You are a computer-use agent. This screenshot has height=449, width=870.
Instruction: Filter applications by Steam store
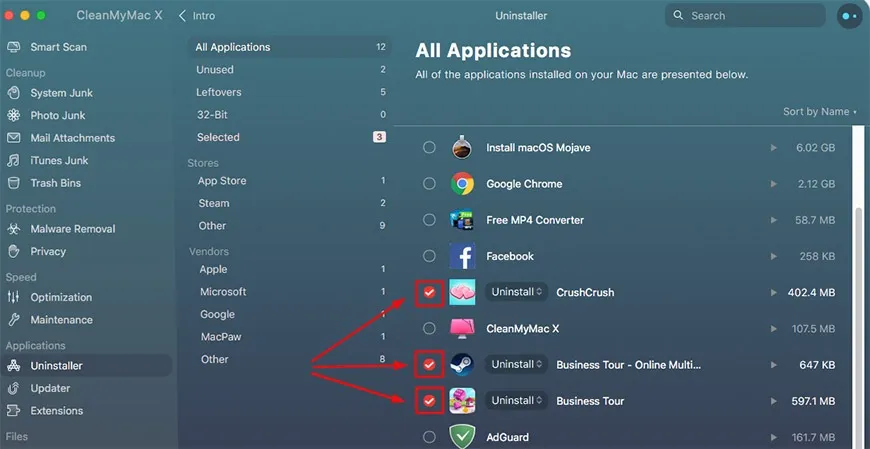290,203
